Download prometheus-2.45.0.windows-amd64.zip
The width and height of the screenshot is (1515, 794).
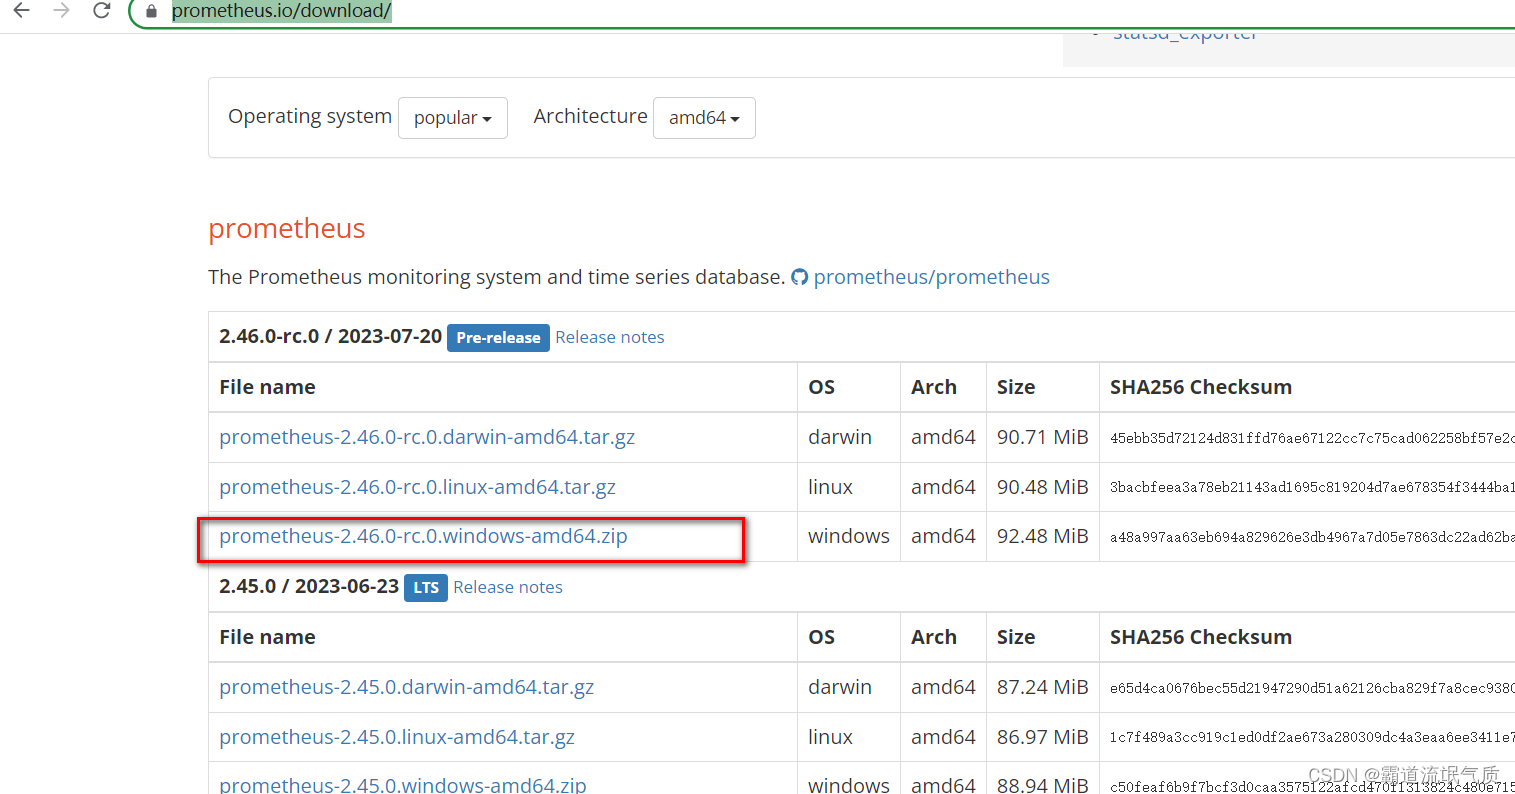pyautogui.click(x=402, y=785)
